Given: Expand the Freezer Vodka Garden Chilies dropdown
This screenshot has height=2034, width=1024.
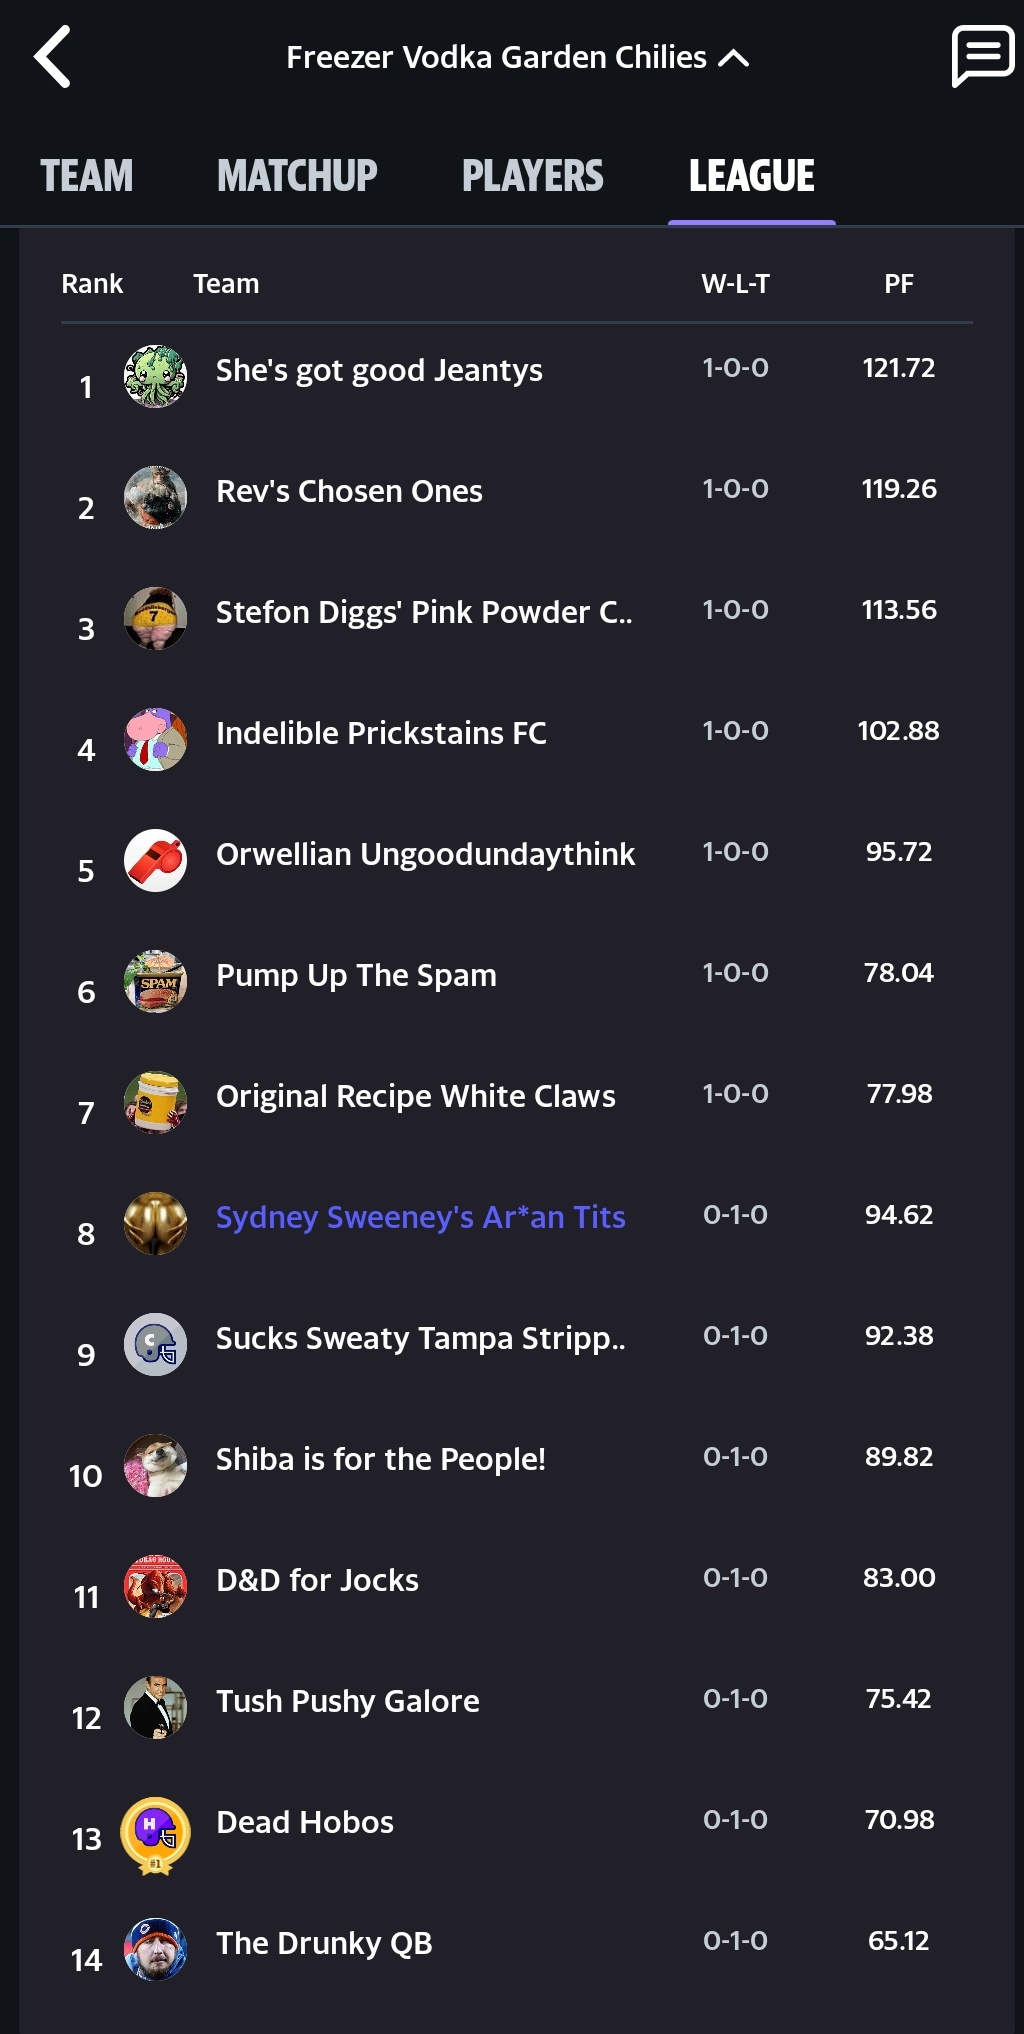Looking at the screenshot, I should (516, 58).
